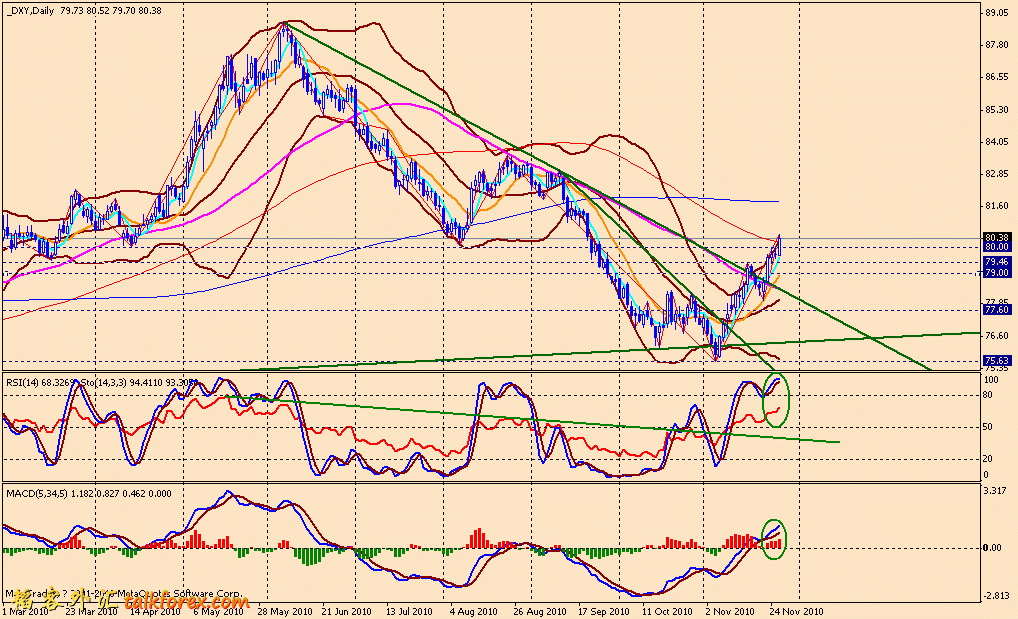Click the 21 Jun 2010 date label

(347, 612)
